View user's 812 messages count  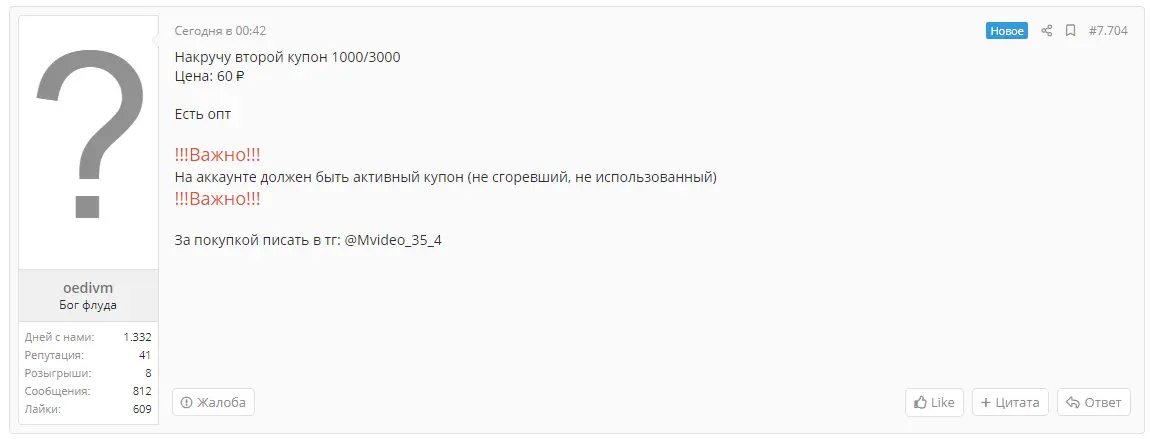(142, 391)
